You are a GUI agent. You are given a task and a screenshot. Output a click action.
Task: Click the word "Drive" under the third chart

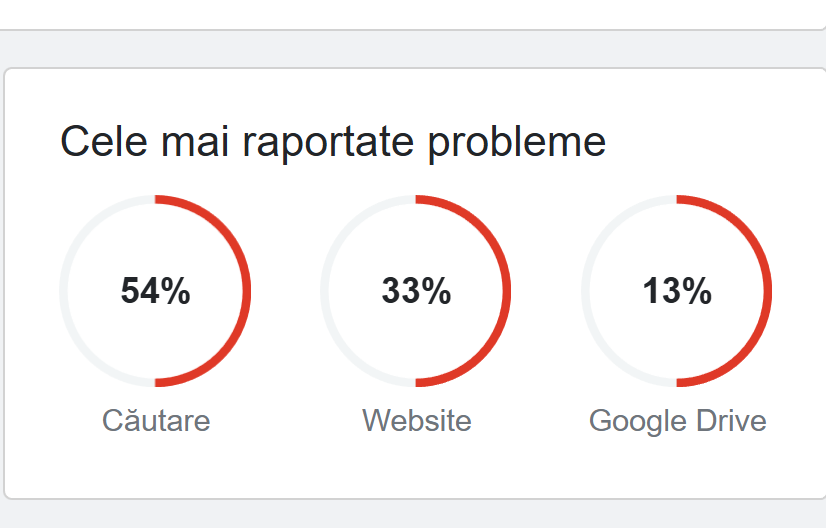tap(731, 421)
